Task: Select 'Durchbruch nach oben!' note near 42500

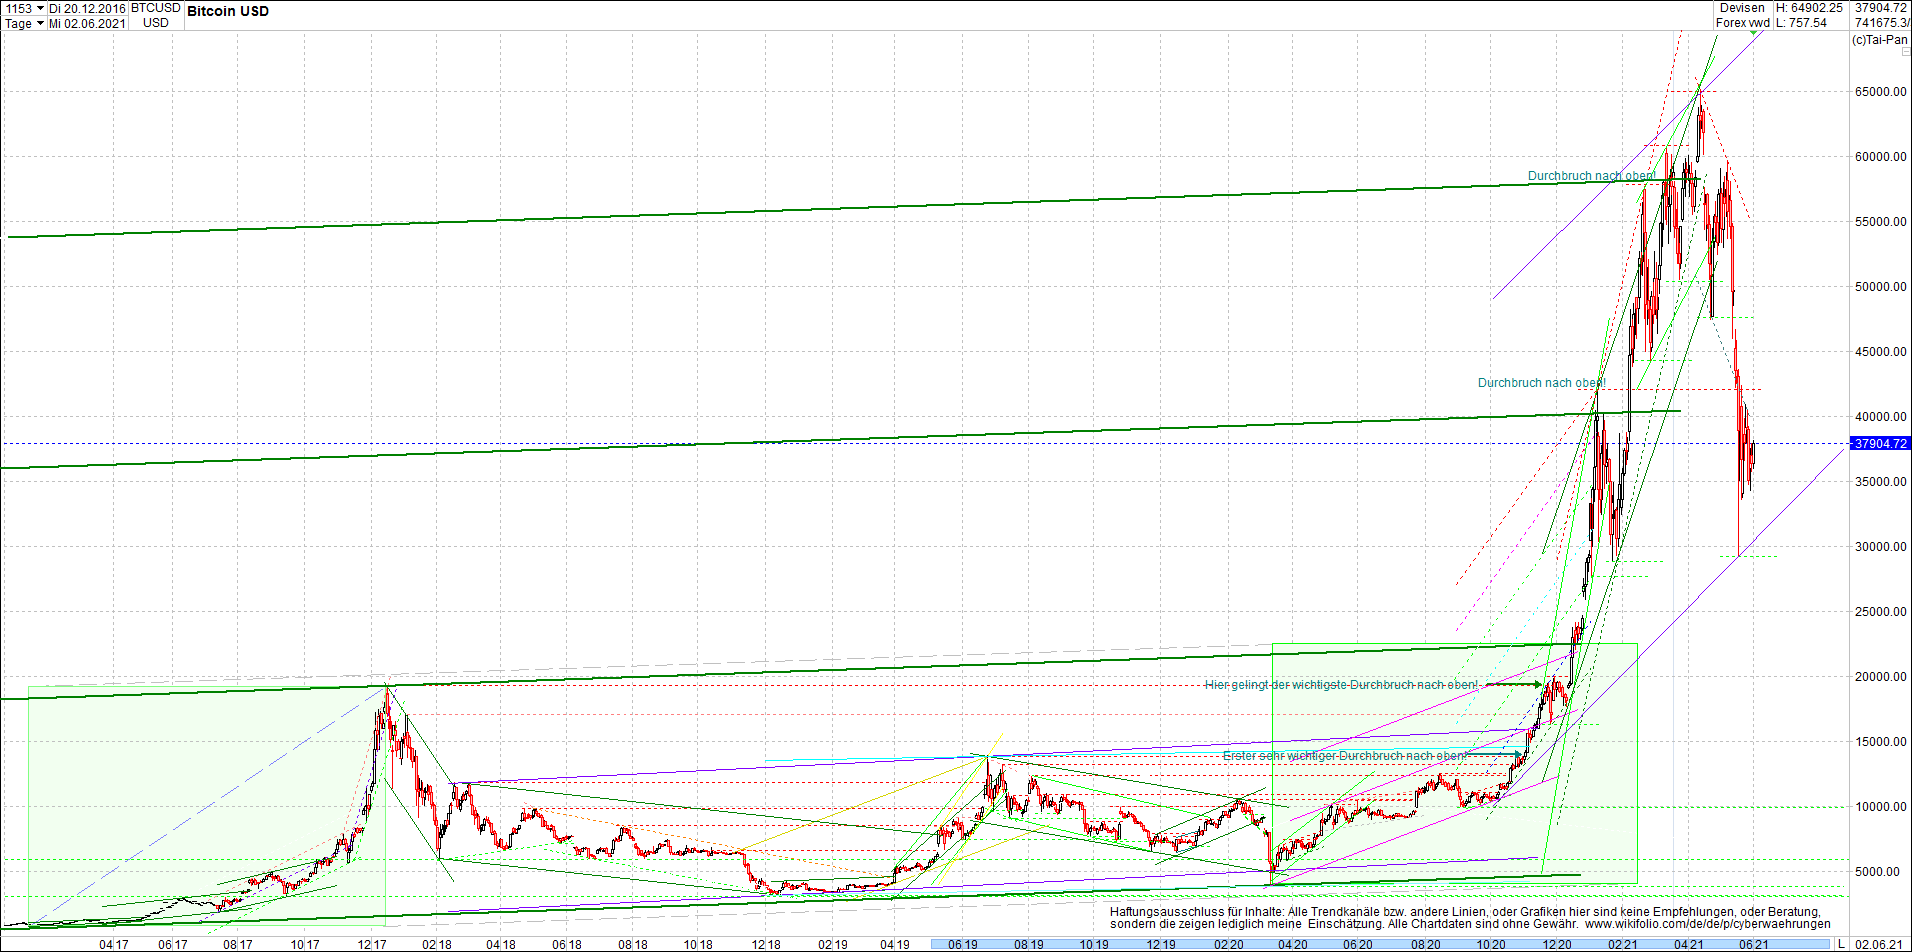Action: (x=1541, y=383)
